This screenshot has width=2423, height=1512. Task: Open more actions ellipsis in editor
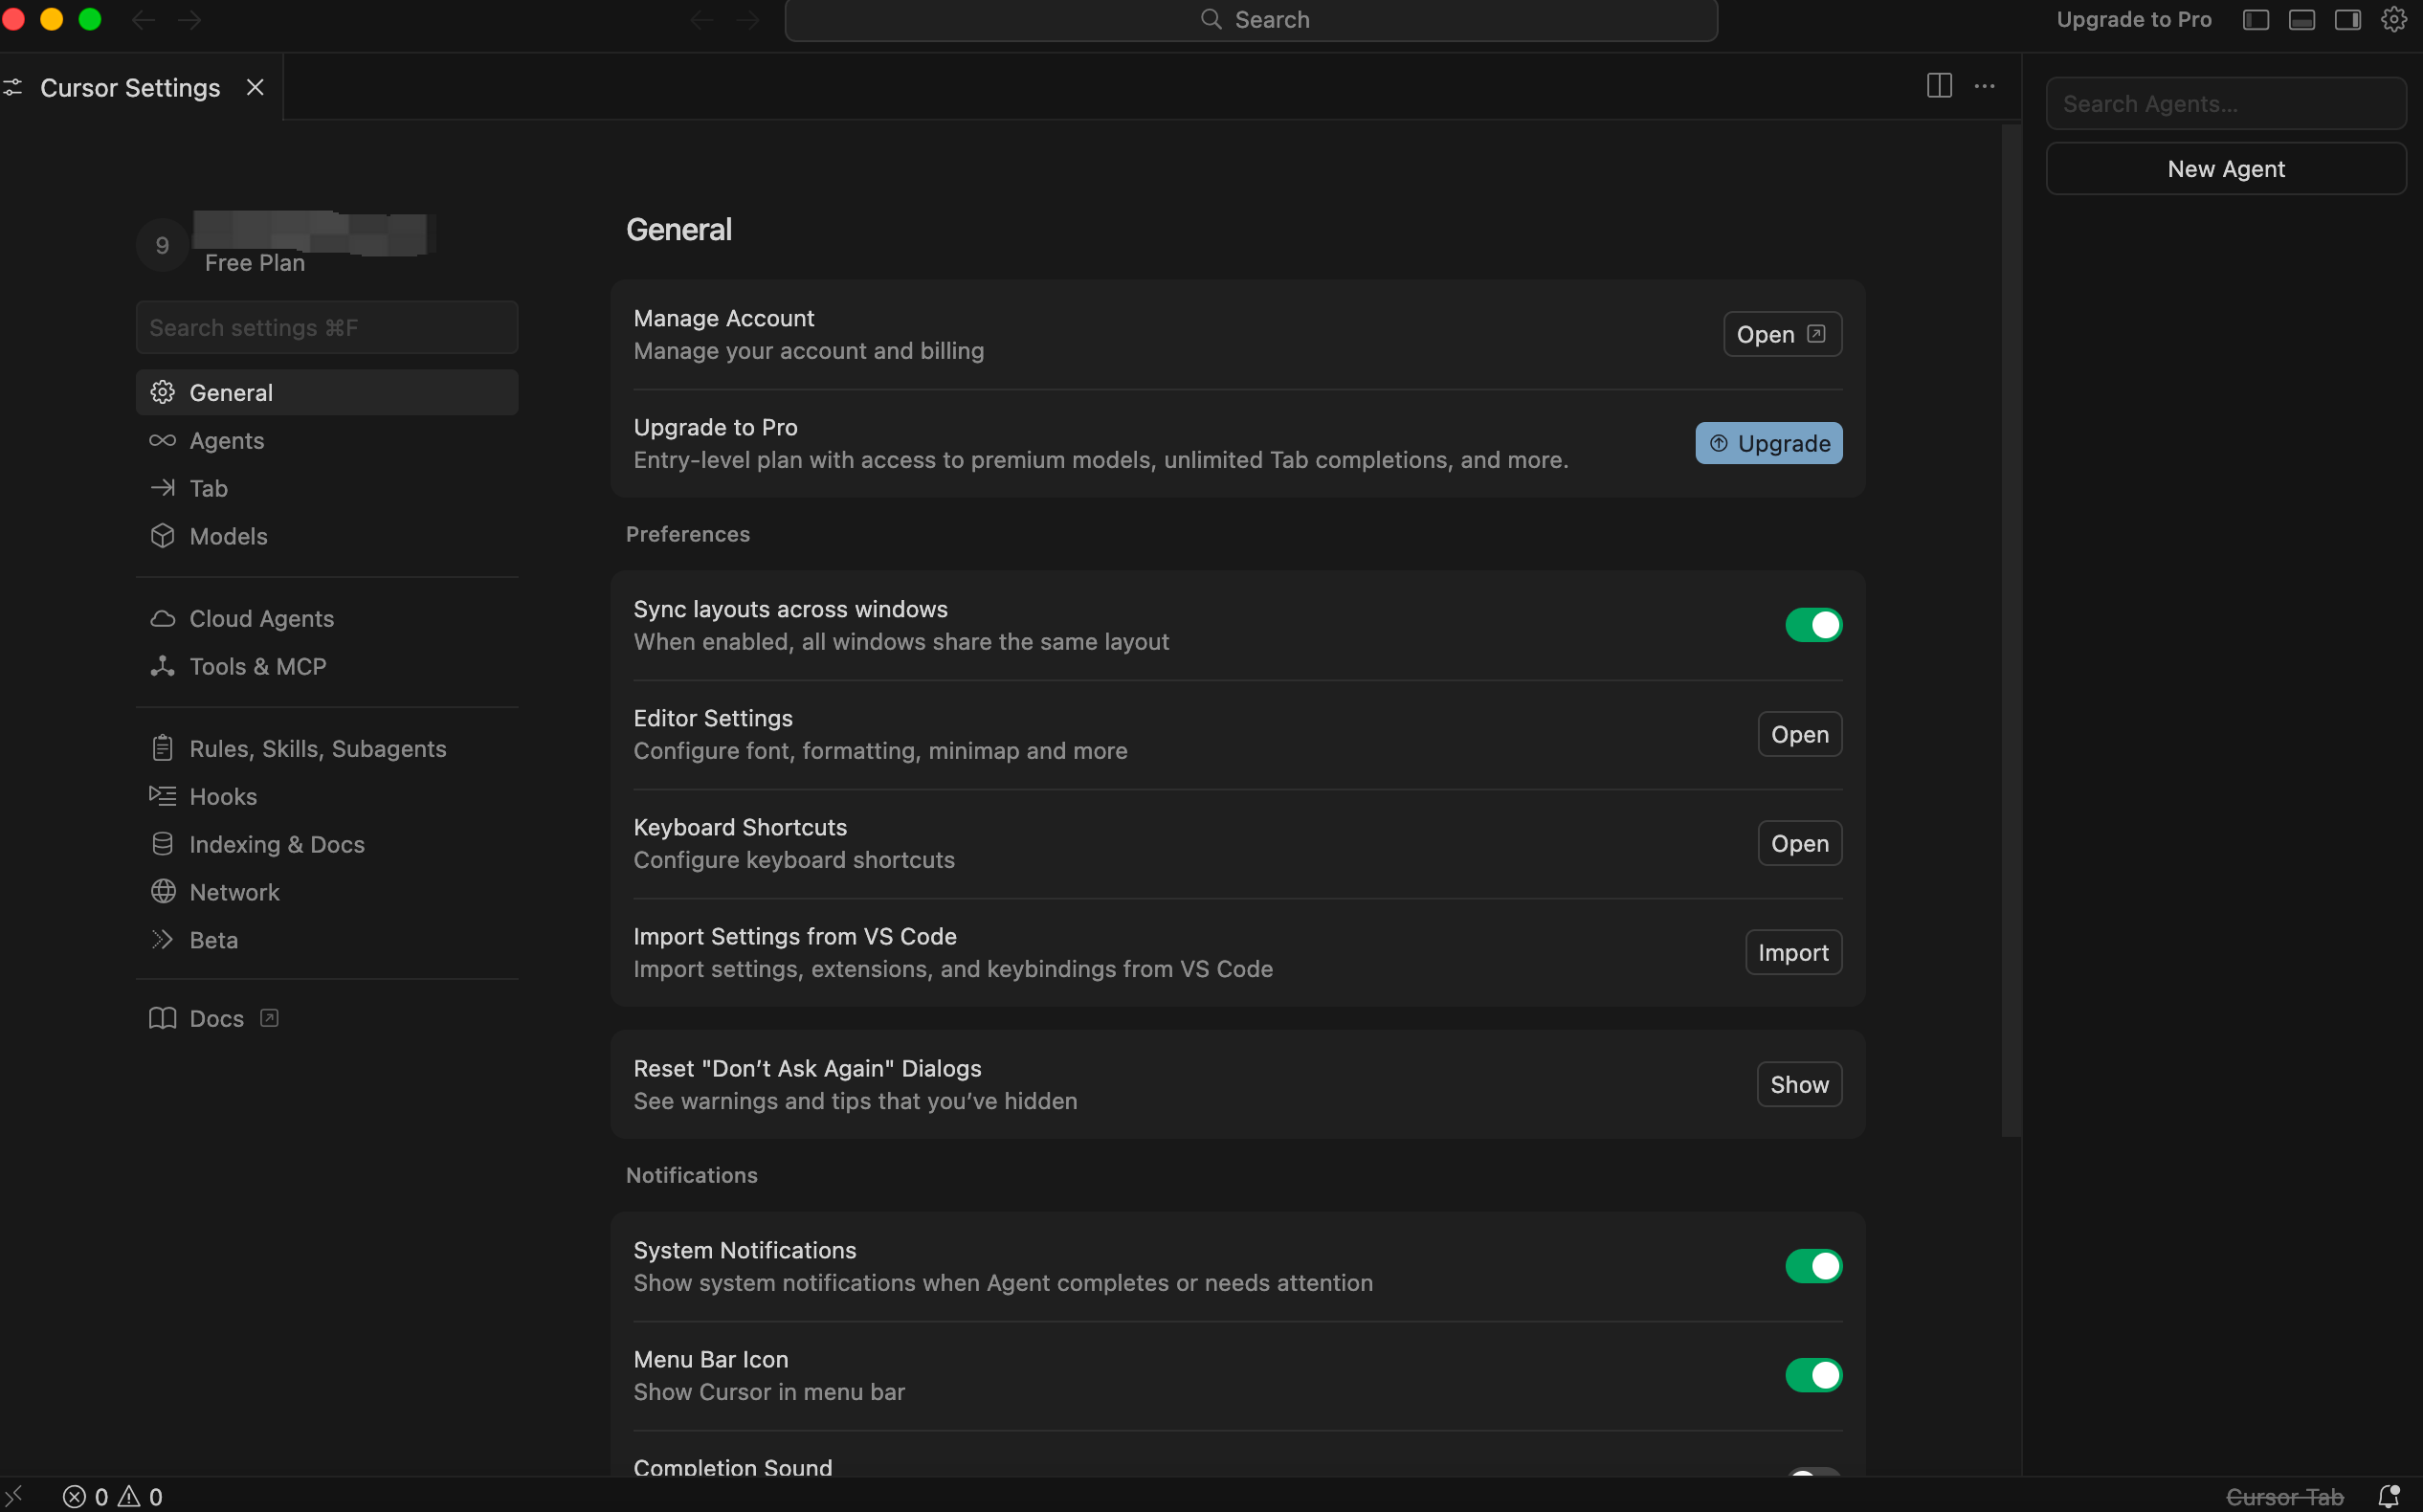pos(1984,86)
